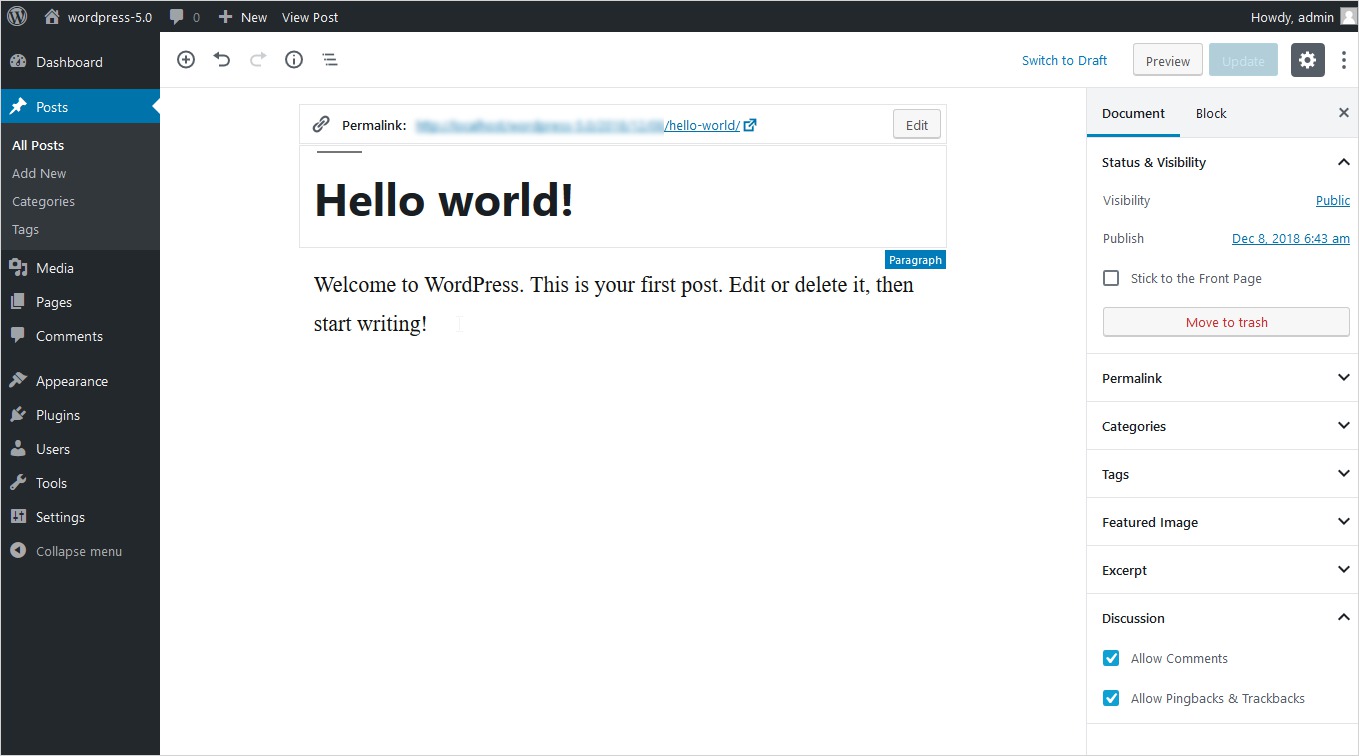Viewport: 1359px width, 756px height.
Task: Open the content structure info icon
Action: 294,60
